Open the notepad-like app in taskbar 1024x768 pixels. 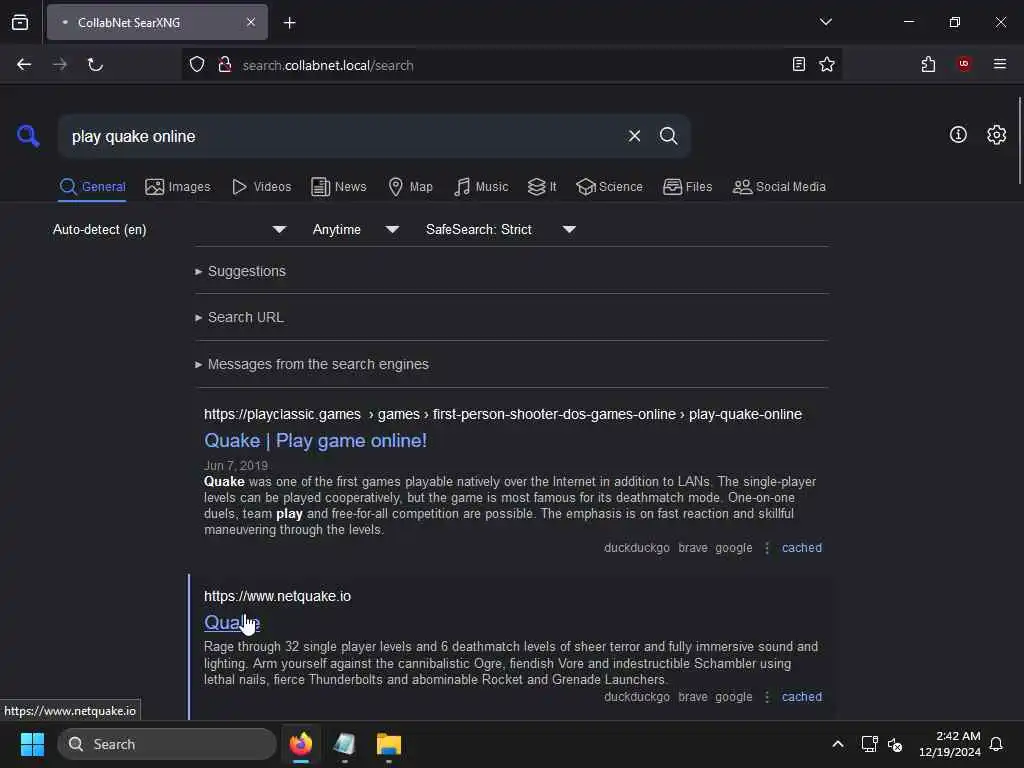[344, 744]
